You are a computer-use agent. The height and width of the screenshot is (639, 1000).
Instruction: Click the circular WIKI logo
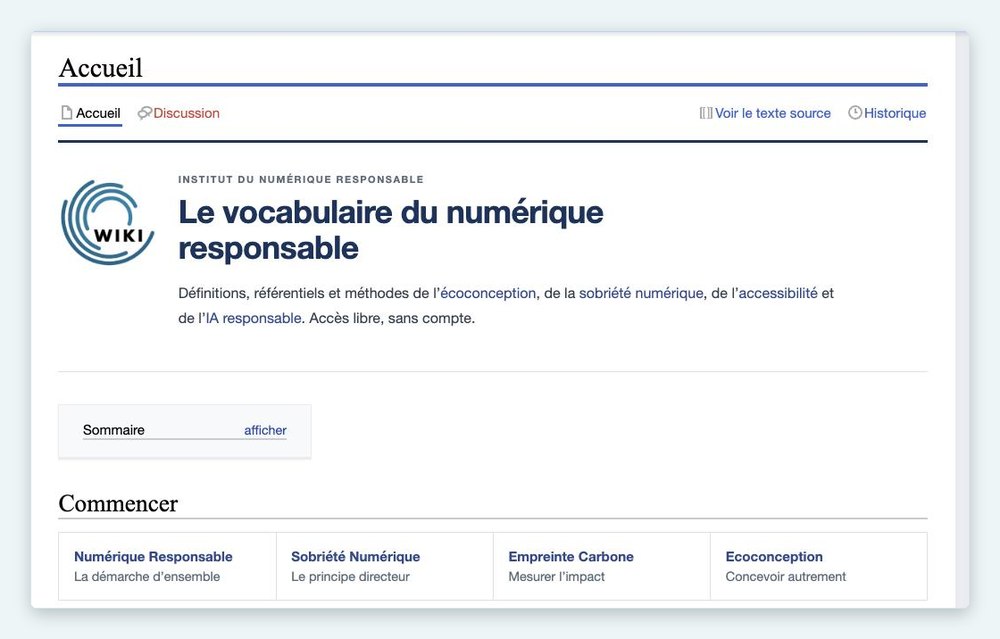107,223
